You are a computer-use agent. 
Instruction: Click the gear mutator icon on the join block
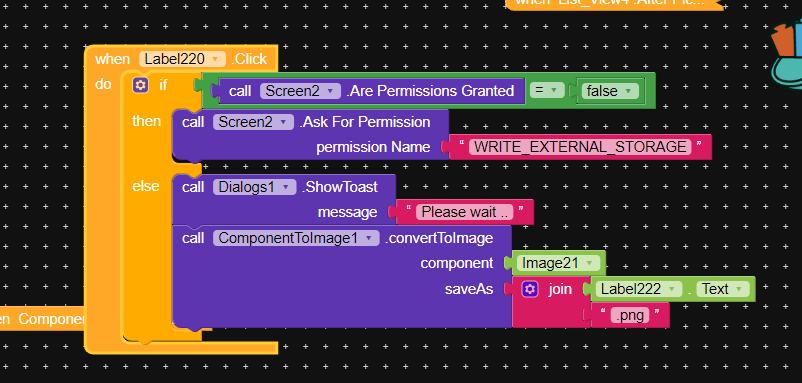click(530, 289)
